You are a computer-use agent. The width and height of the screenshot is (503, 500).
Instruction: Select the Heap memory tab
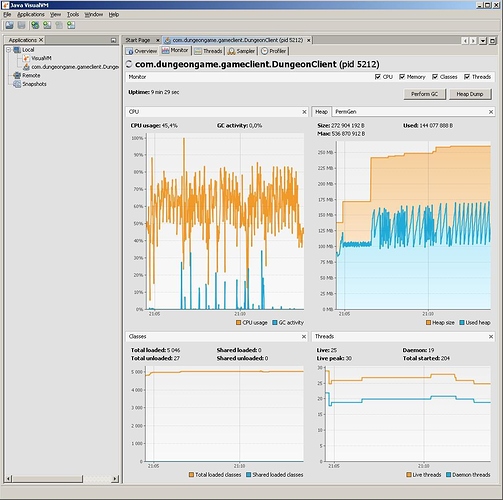(321, 112)
